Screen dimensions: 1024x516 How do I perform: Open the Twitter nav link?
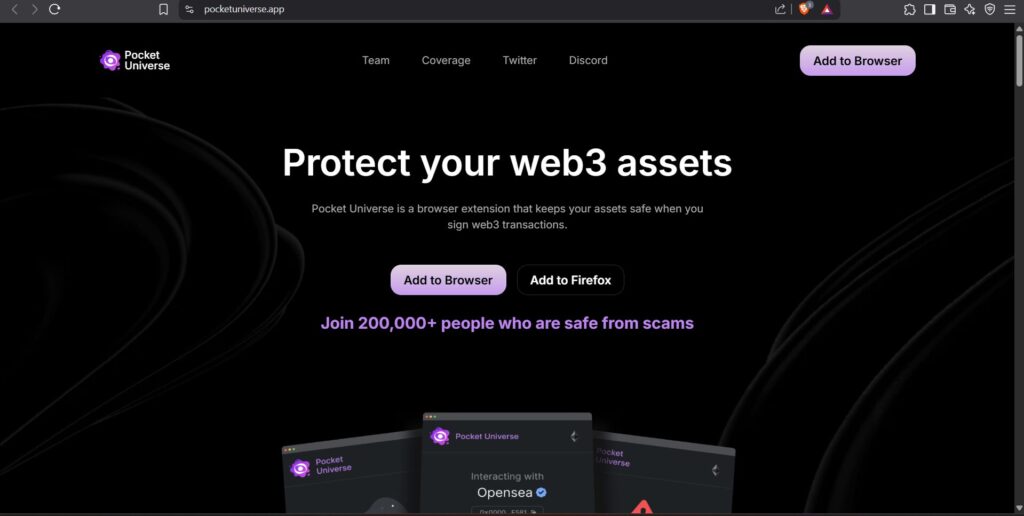point(520,60)
